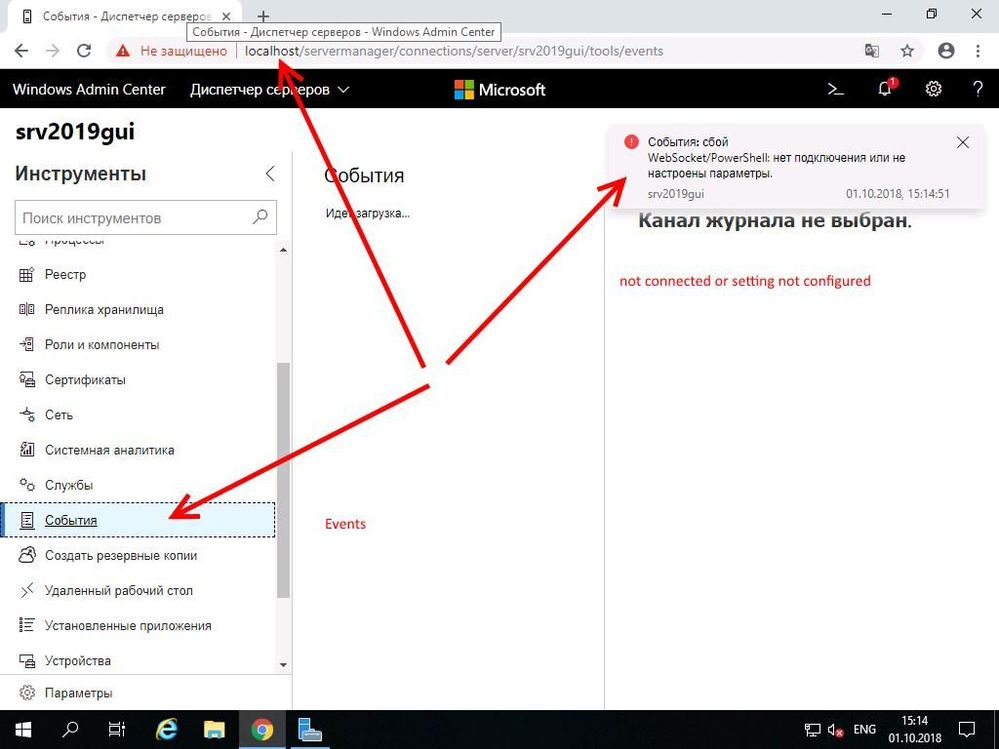Click the network icon in system tray
999x749 pixels.
[812, 731]
